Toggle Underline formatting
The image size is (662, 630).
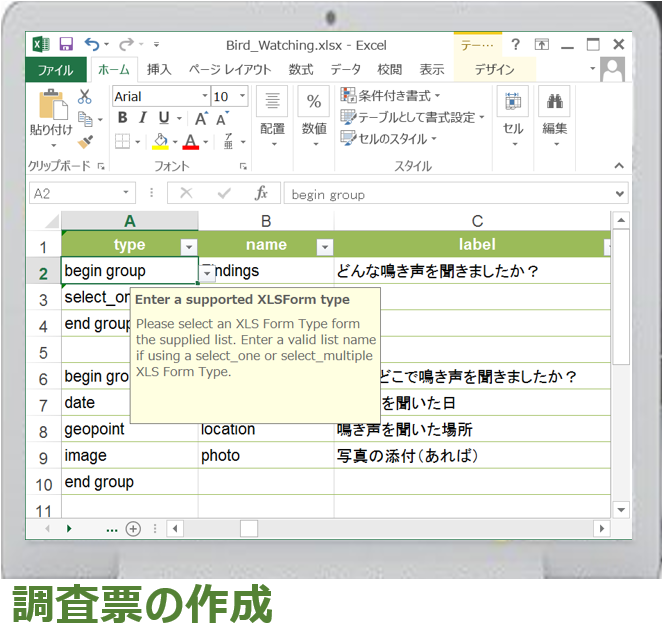[x=164, y=118]
